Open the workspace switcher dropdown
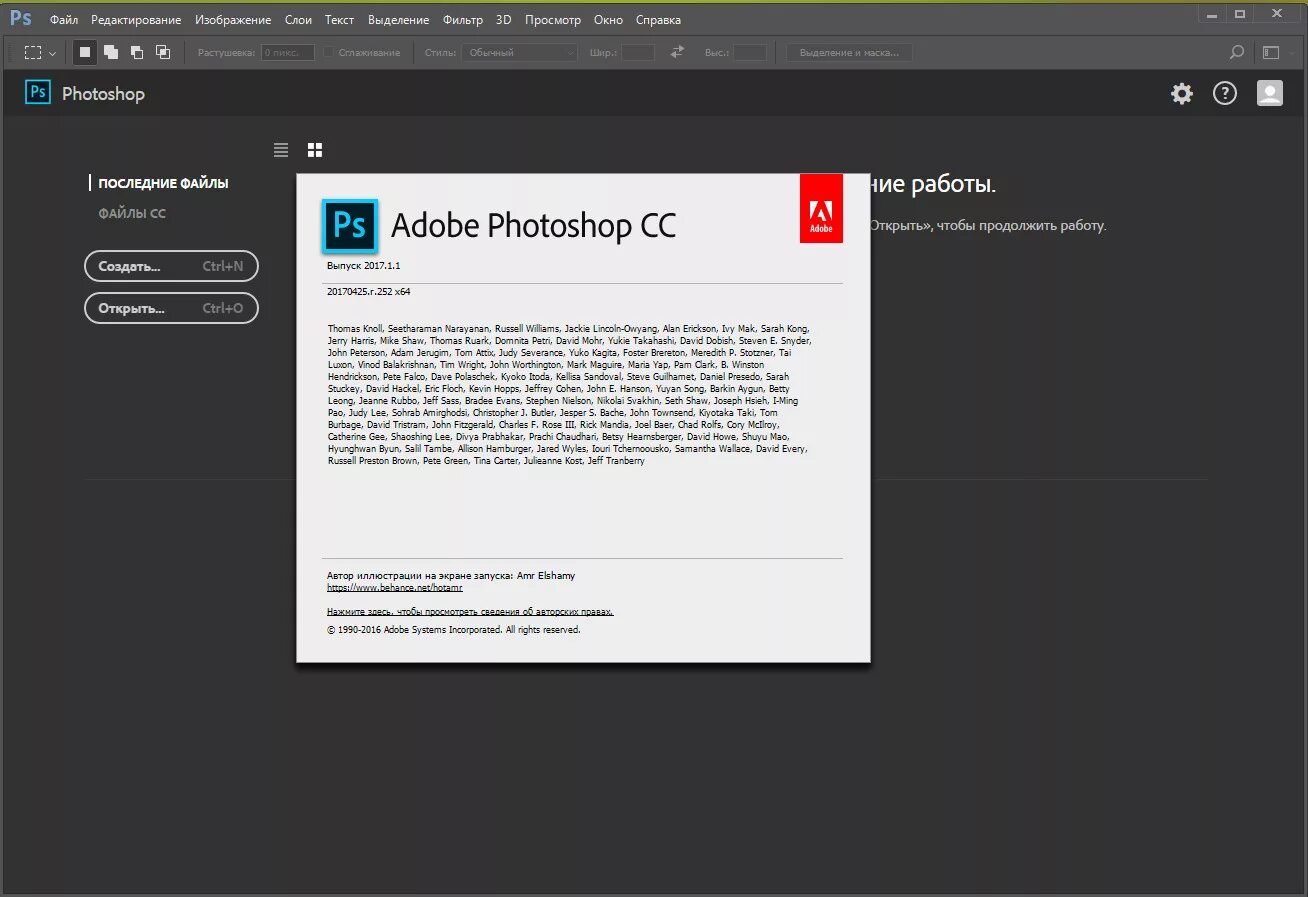The width and height of the screenshot is (1308, 897). coord(1271,52)
